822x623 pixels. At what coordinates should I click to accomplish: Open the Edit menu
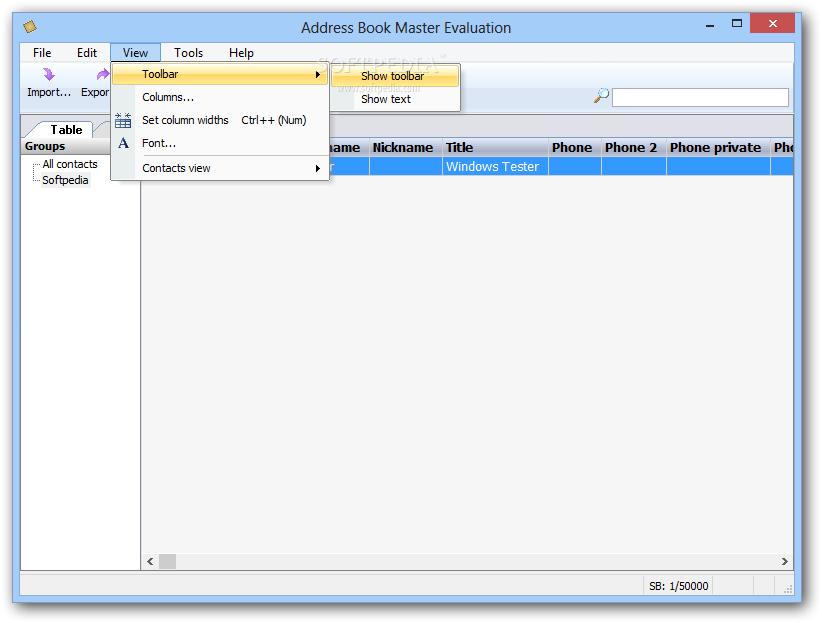87,53
